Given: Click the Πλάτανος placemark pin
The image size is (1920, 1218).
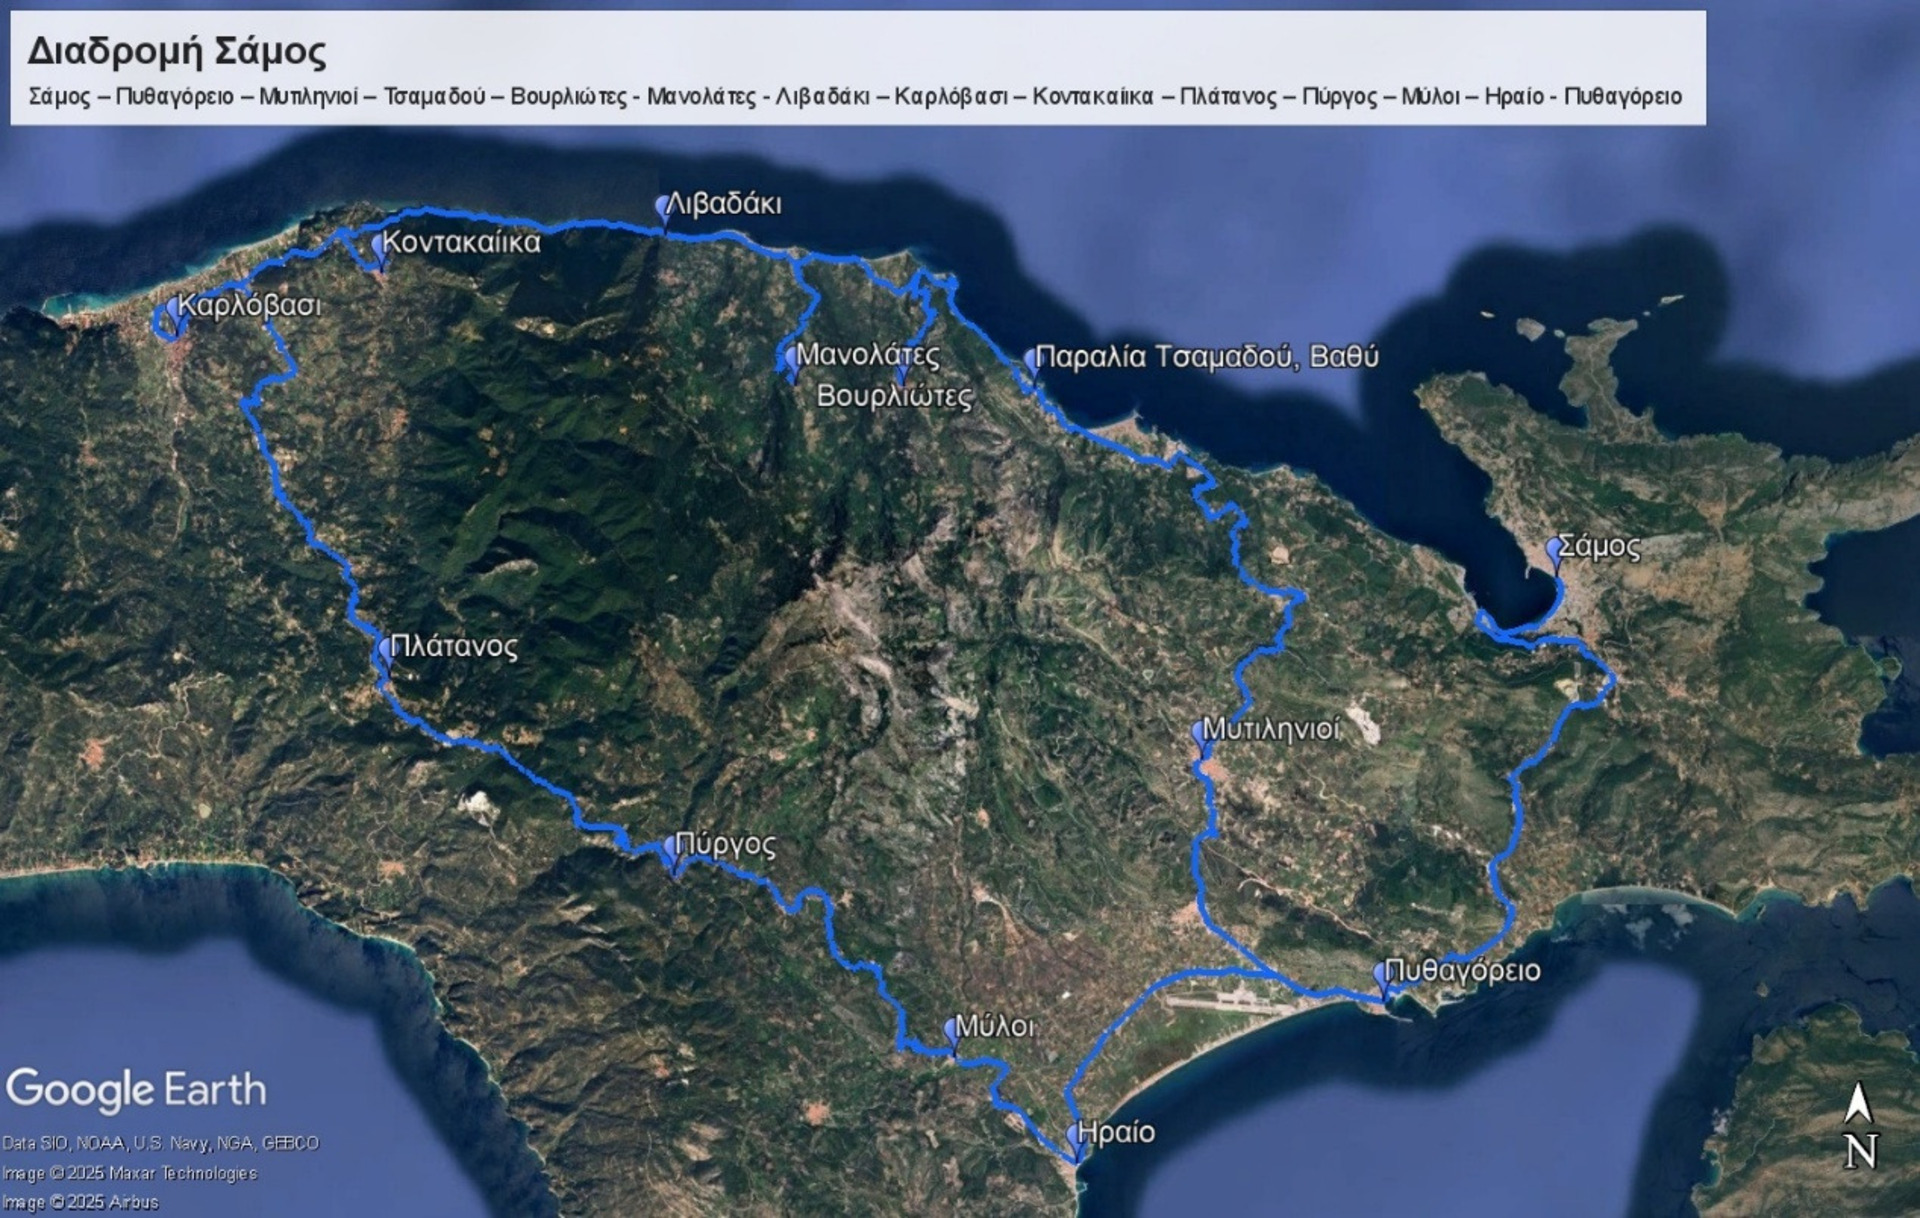Looking at the screenshot, I should [386, 651].
